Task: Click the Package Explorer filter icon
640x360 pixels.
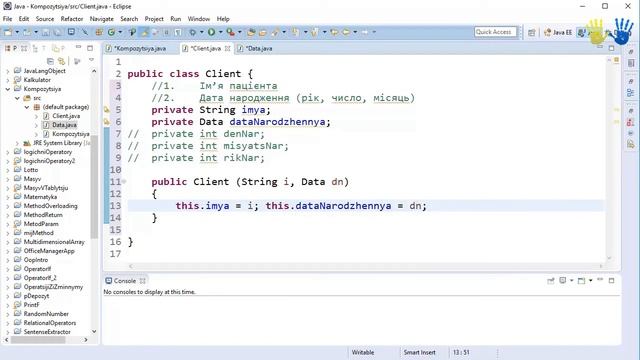Action: point(77,61)
